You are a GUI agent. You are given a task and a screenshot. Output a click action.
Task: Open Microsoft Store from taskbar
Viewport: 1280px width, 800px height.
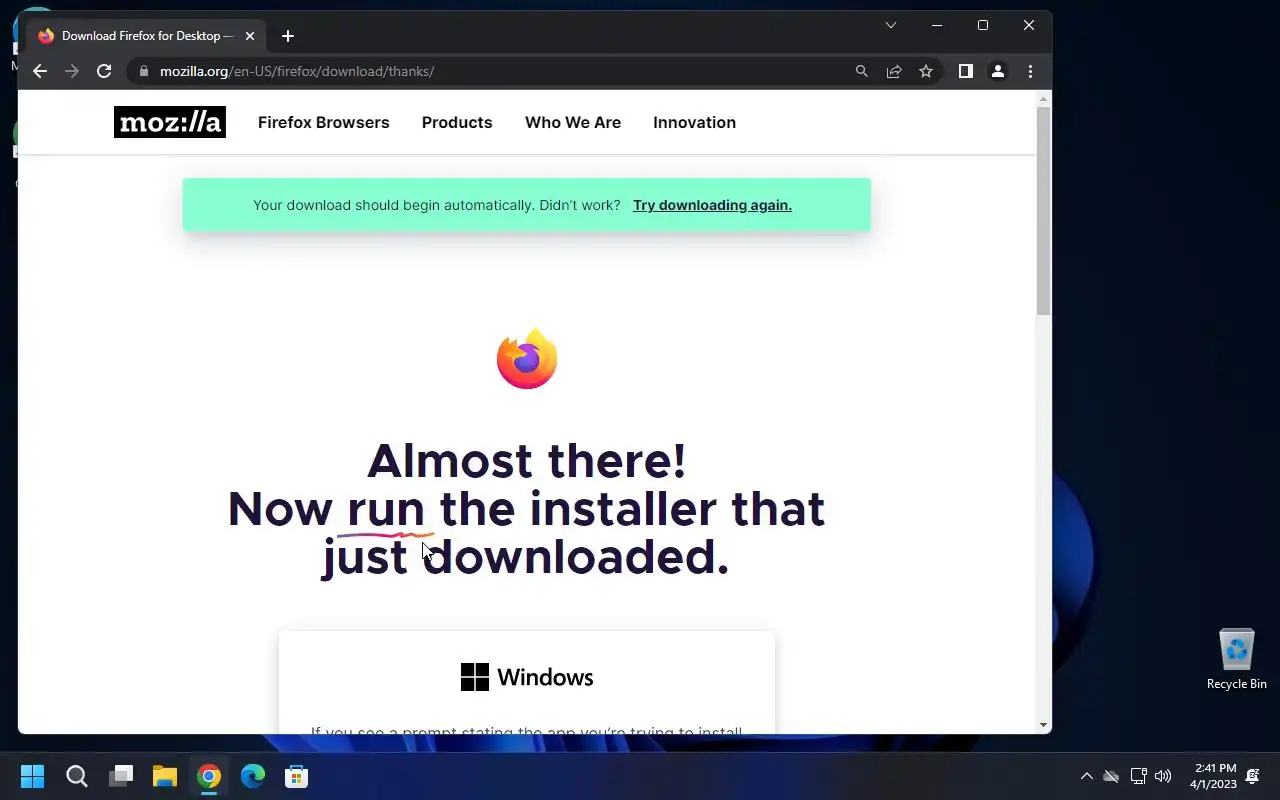coord(297,776)
